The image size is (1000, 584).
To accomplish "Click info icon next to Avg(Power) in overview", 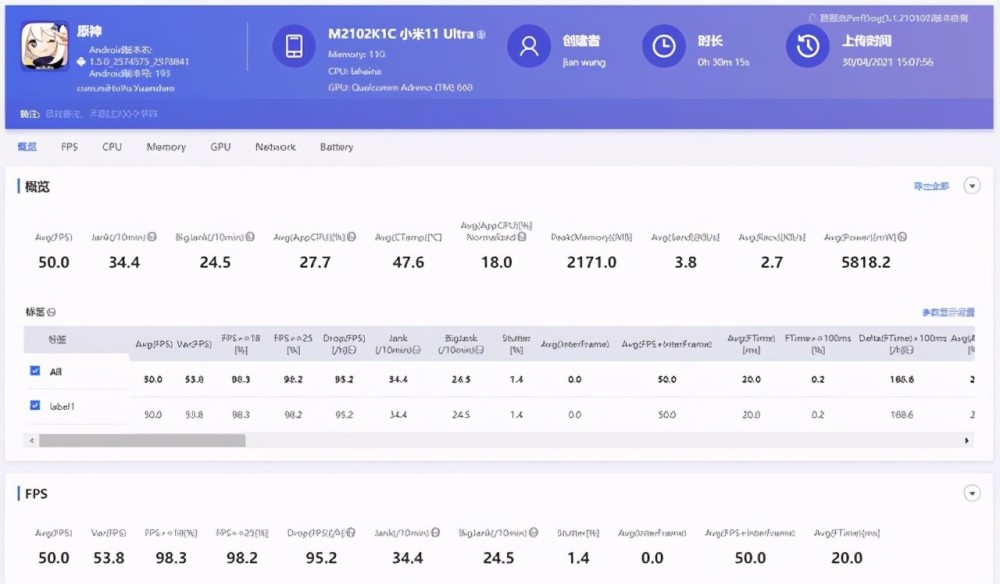I will (902, 237).
